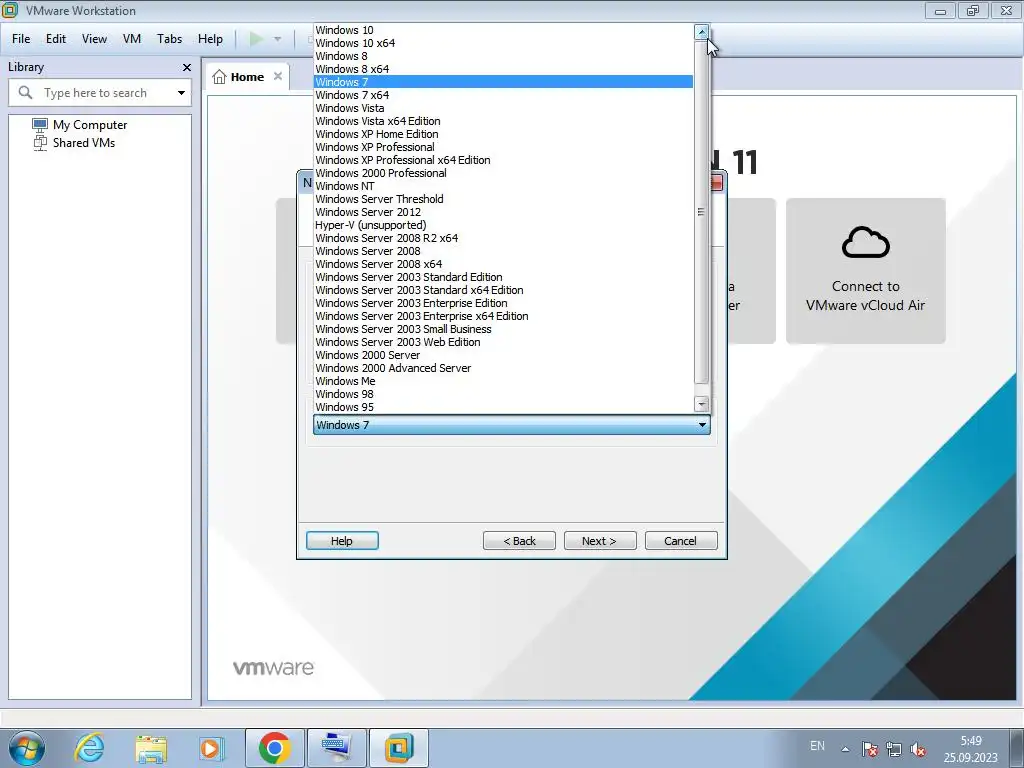Choose Windows 98 from the list
The width and height of the screenshot is (1024, 768).
pyautogui.click(x=504, y=394)
